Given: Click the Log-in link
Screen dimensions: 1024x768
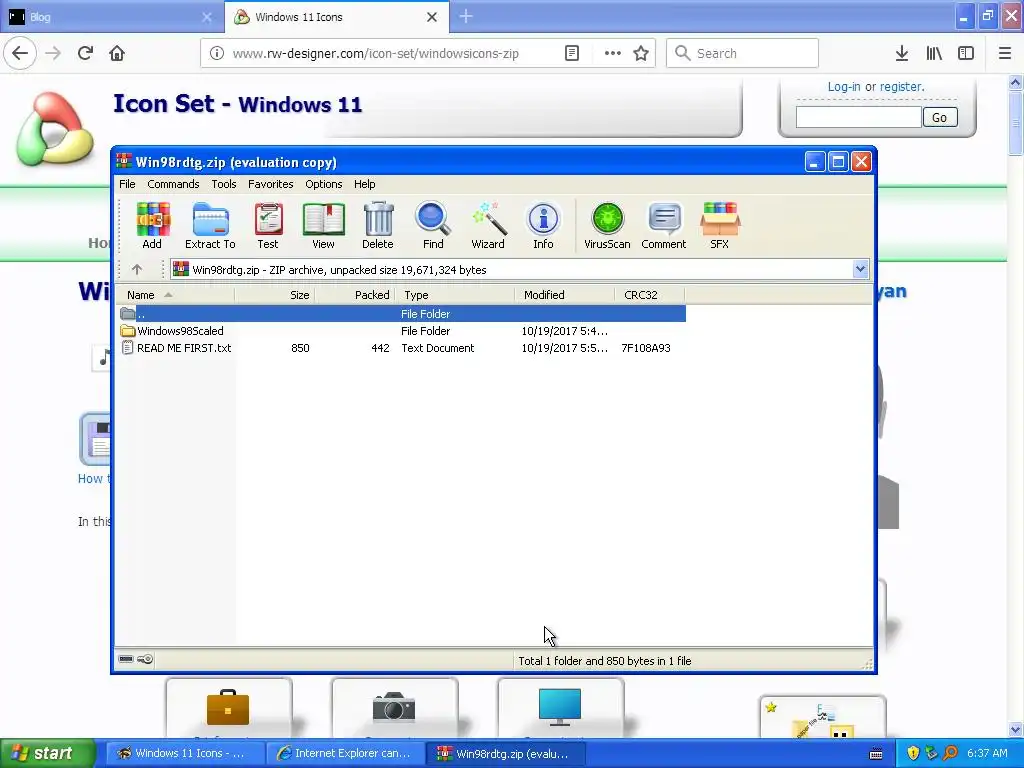Looking at the screenshot, I should point(844,86).
